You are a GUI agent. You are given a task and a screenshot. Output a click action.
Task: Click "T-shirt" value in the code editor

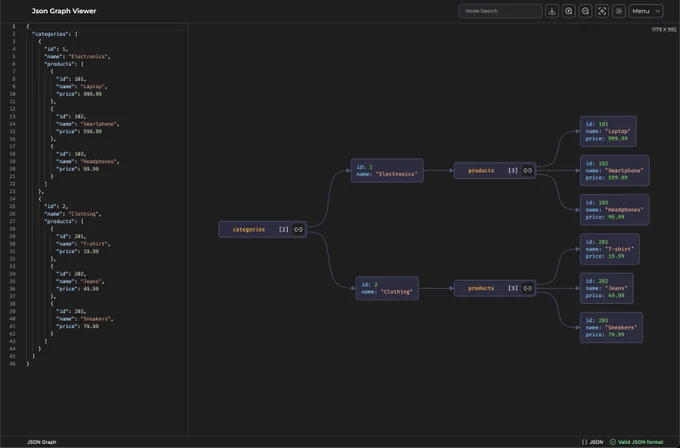coord(94,244)
